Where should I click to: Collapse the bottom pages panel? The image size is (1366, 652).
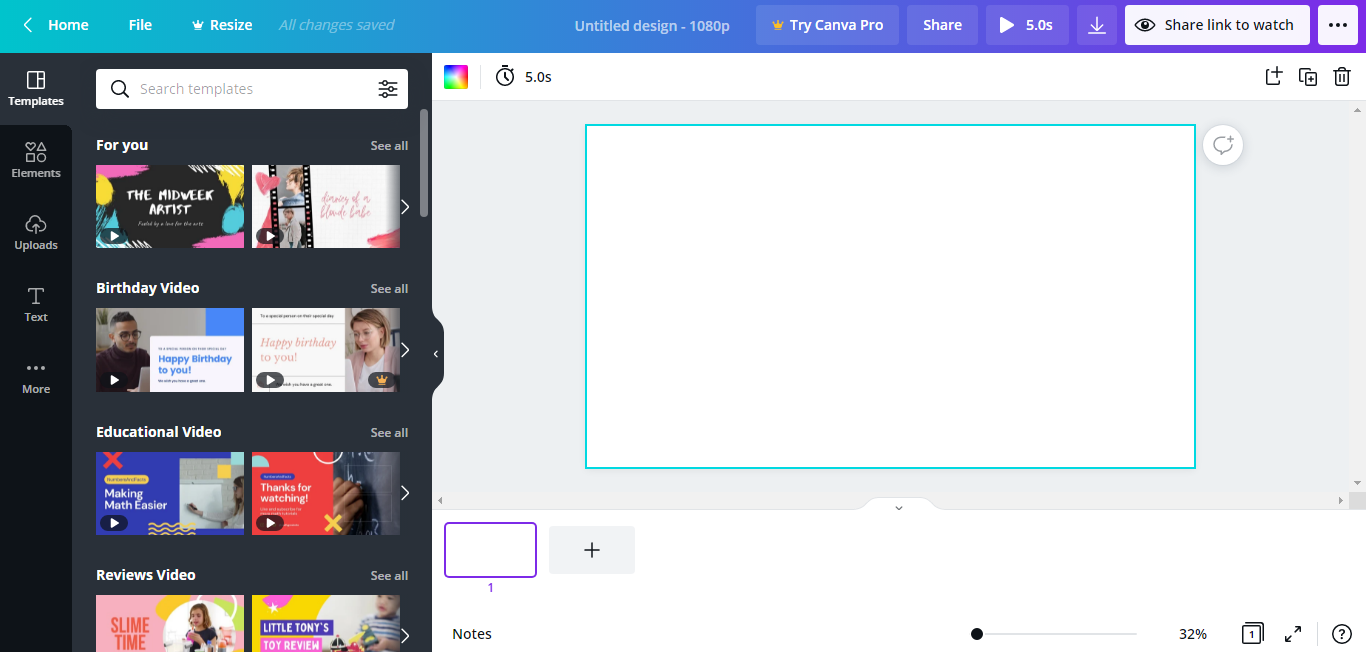897,507
